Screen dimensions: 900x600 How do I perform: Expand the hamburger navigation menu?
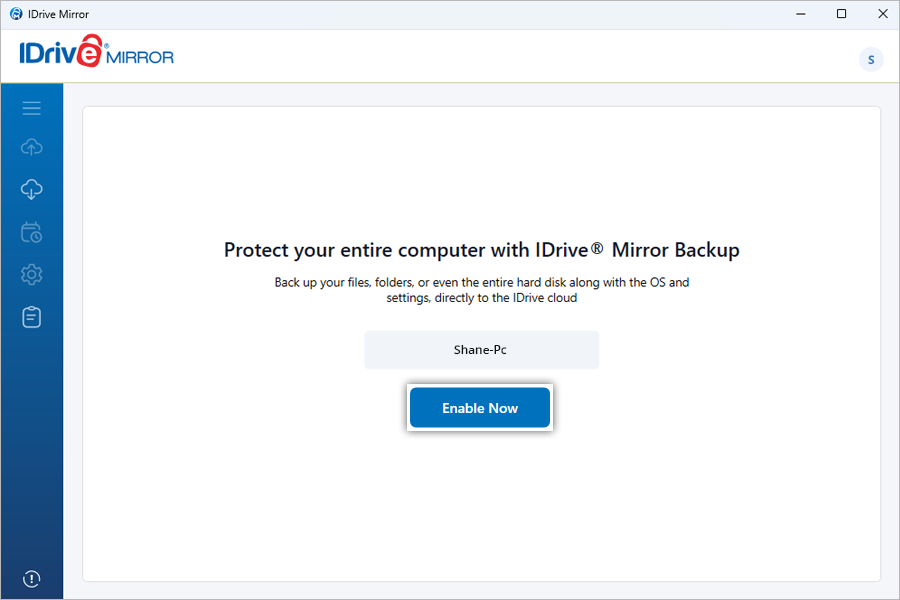31,108
